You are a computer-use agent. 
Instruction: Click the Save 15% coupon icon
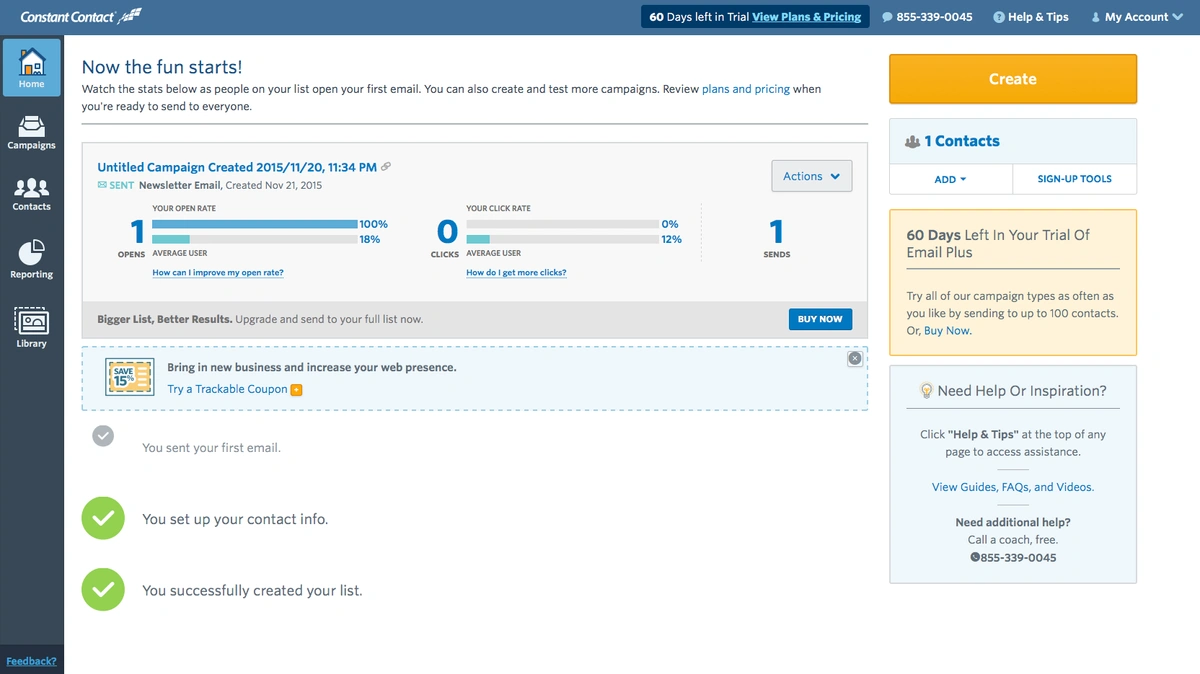[128, 378]
